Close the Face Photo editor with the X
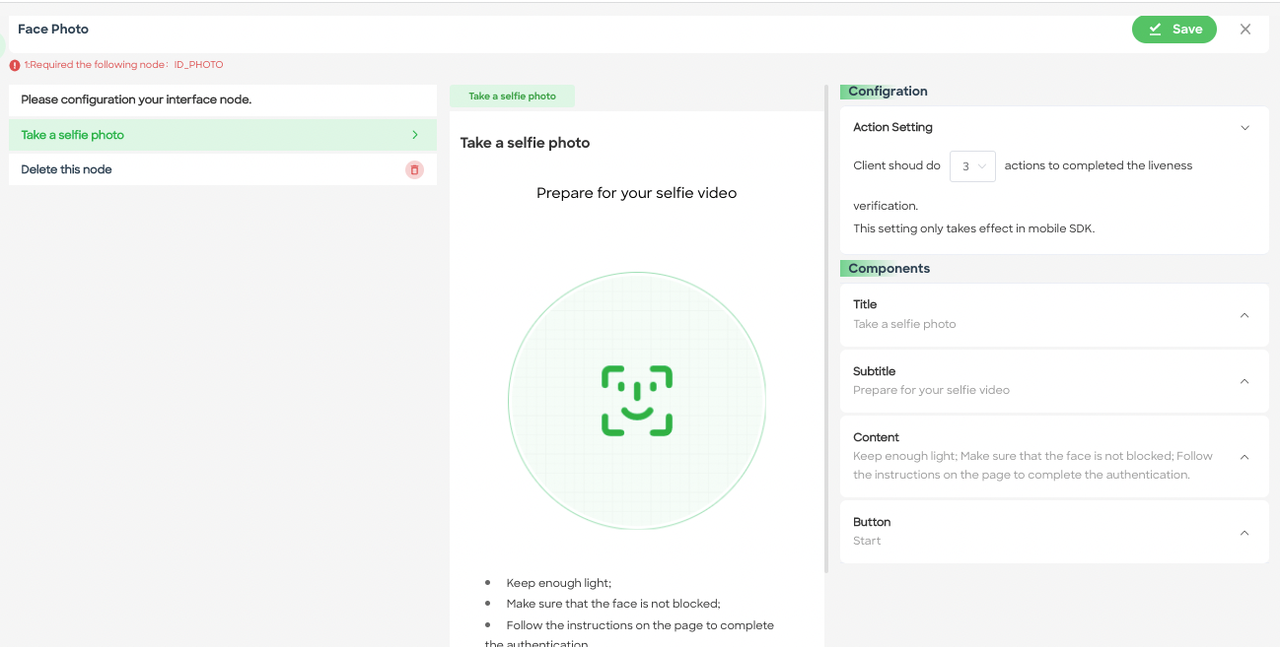 (x=1245, y=29)
